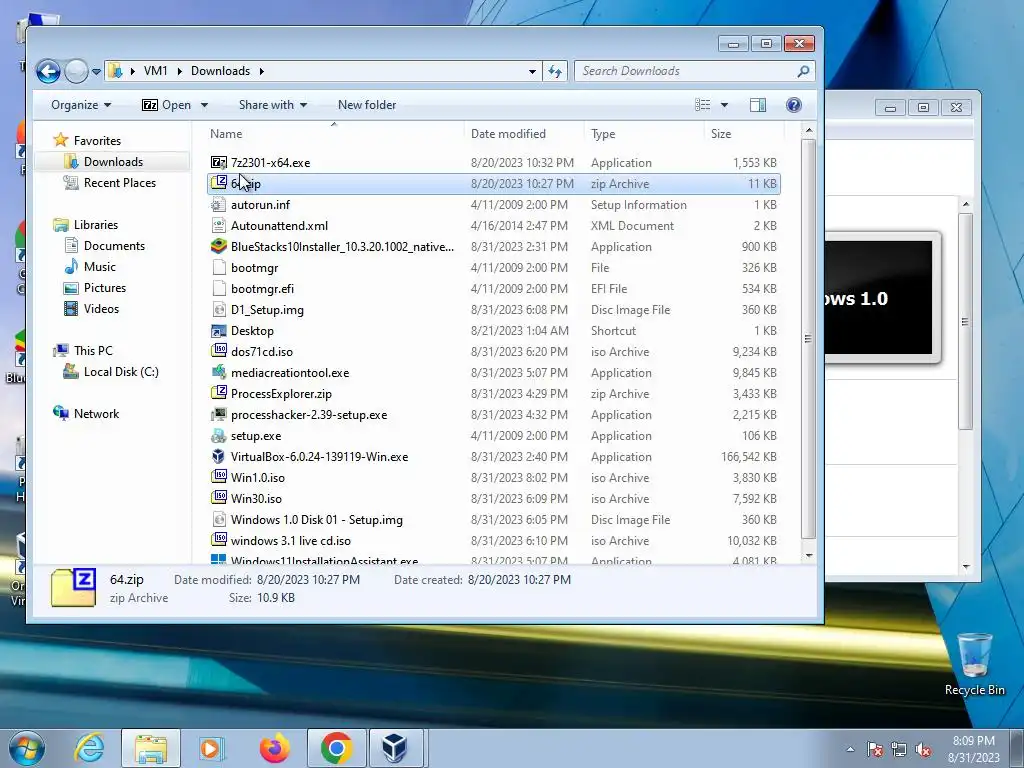Sort by Date modified column
The width and height of the screenshot is (1024, 768).
508,134
